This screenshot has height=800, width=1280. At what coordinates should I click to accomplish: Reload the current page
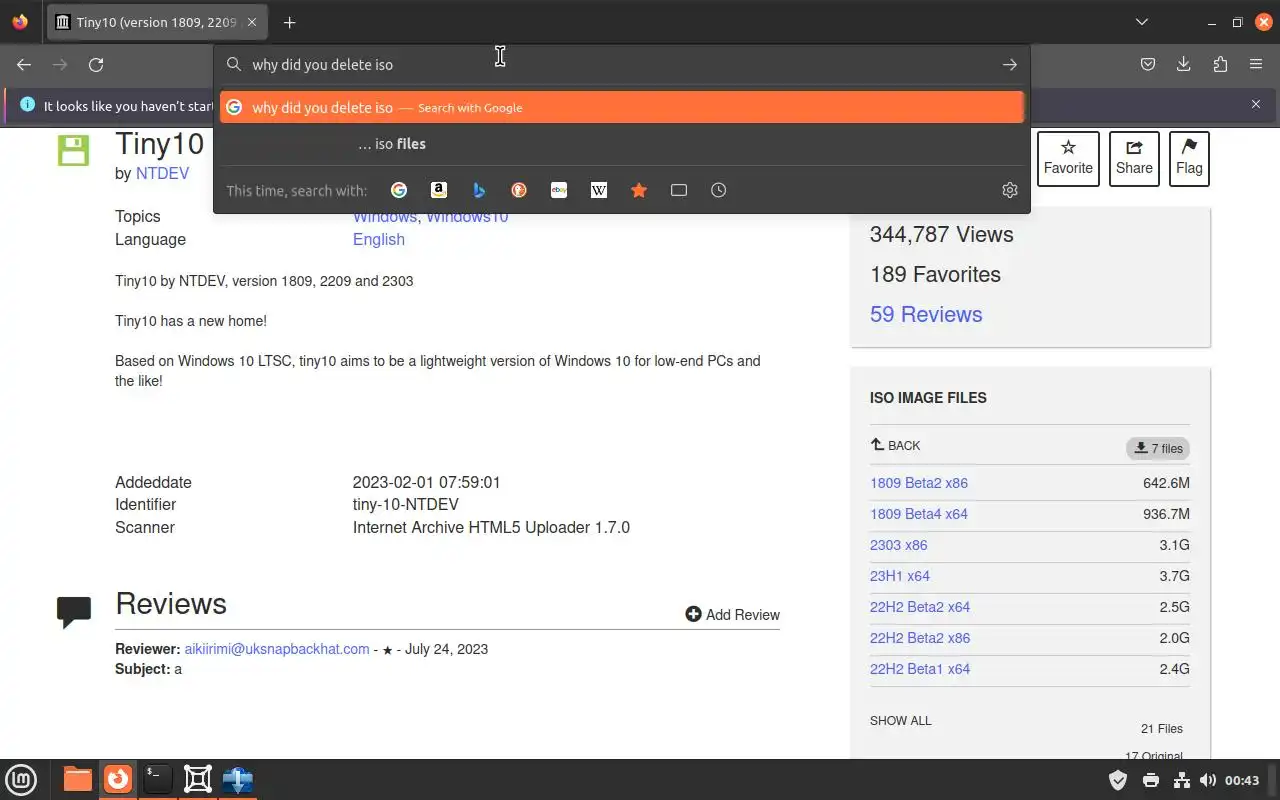pos(96,65)
